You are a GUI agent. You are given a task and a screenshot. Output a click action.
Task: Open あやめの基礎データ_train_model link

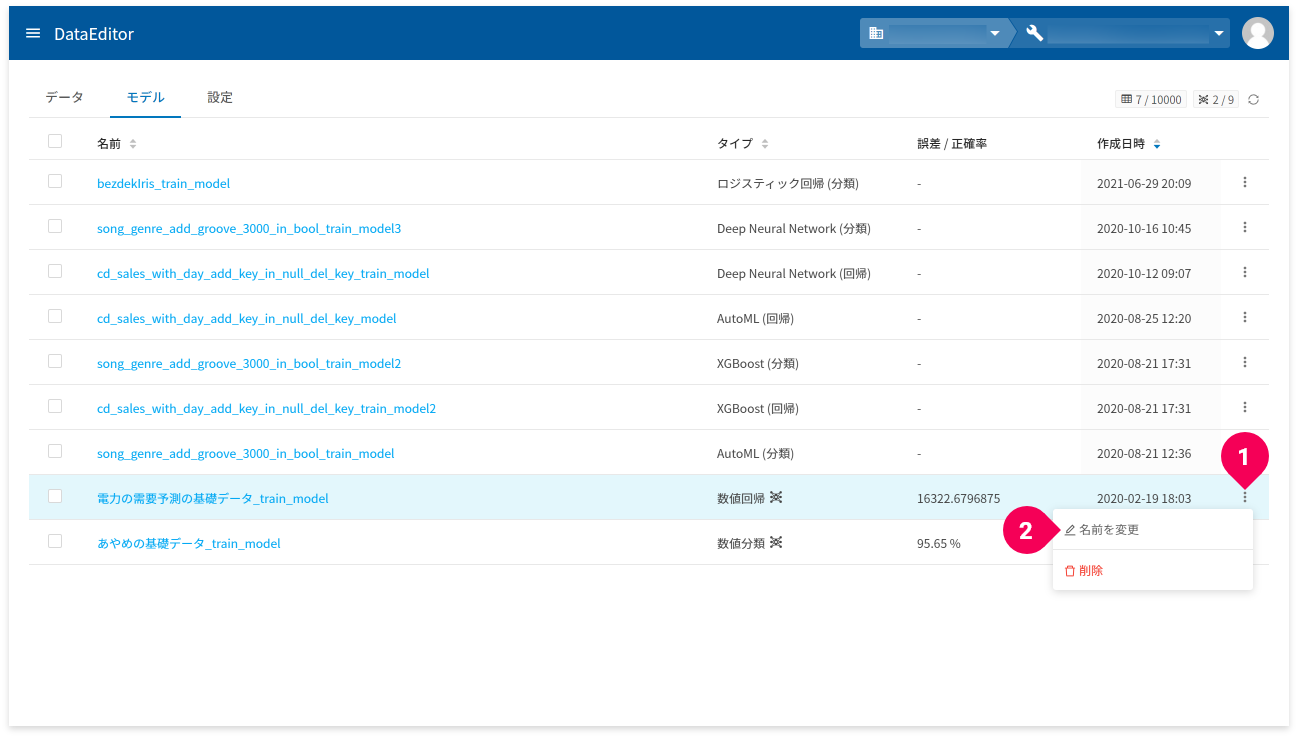[x=189, y=543]
